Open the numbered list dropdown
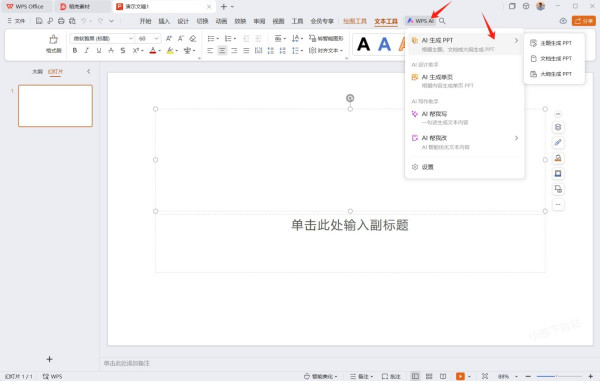 click(235, 38)
